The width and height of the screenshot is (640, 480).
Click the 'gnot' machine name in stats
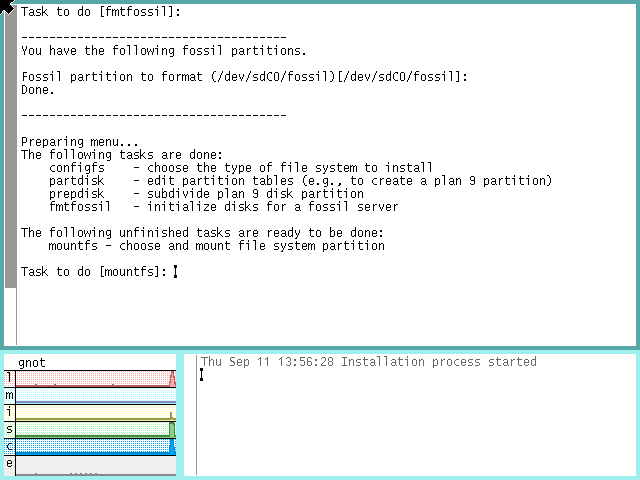32,363
